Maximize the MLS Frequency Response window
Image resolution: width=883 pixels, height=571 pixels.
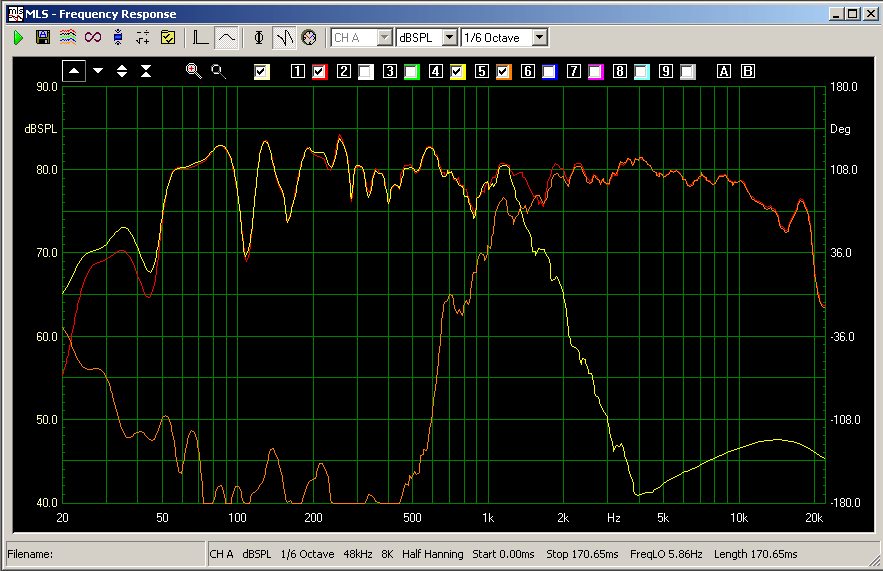coord(853,14)
